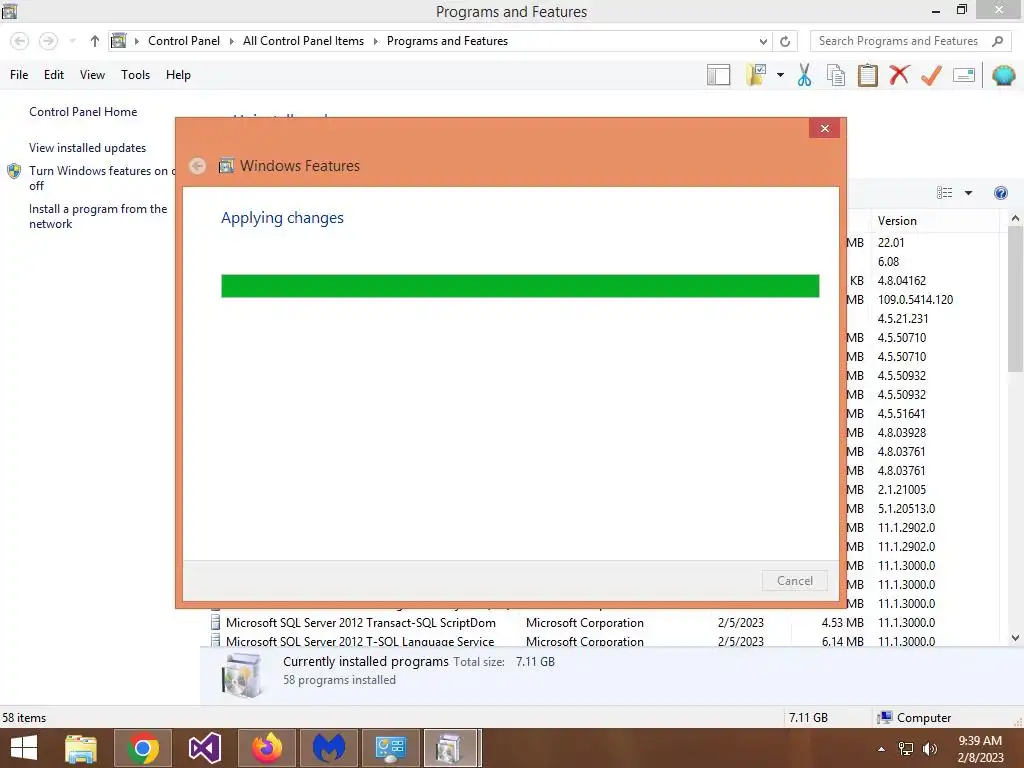Open File Explorer from taskbar
The height and width of the screenshot is (768, 1024).
(x=81, y=748)
